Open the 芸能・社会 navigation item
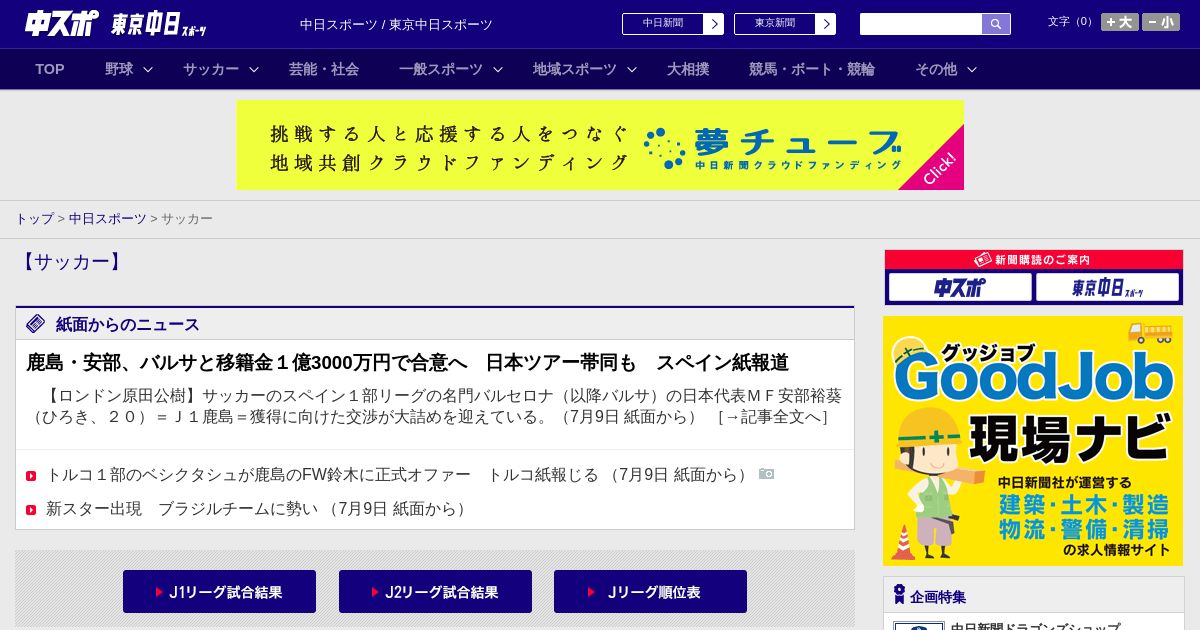Image resolution: width=1200 pixels, height=630 pixels. tap(324, 69)
